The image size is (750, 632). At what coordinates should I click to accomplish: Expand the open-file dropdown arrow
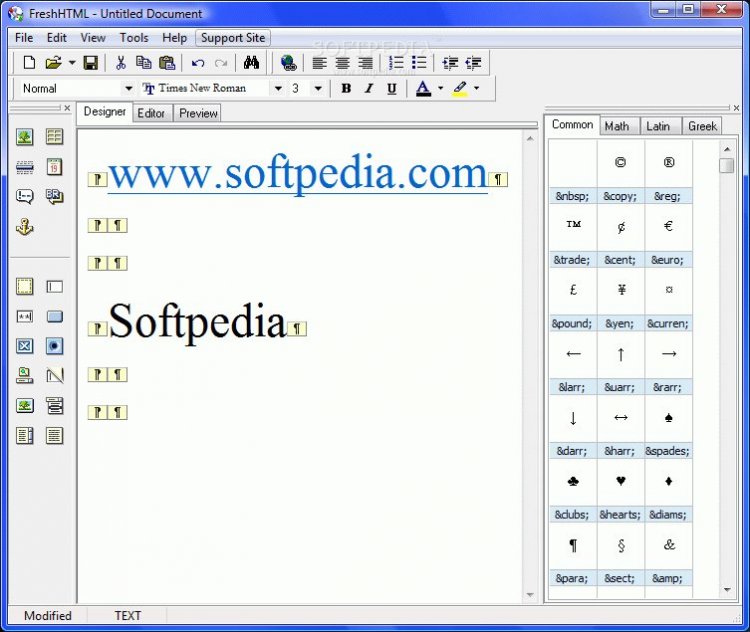[x=72, y=63]
